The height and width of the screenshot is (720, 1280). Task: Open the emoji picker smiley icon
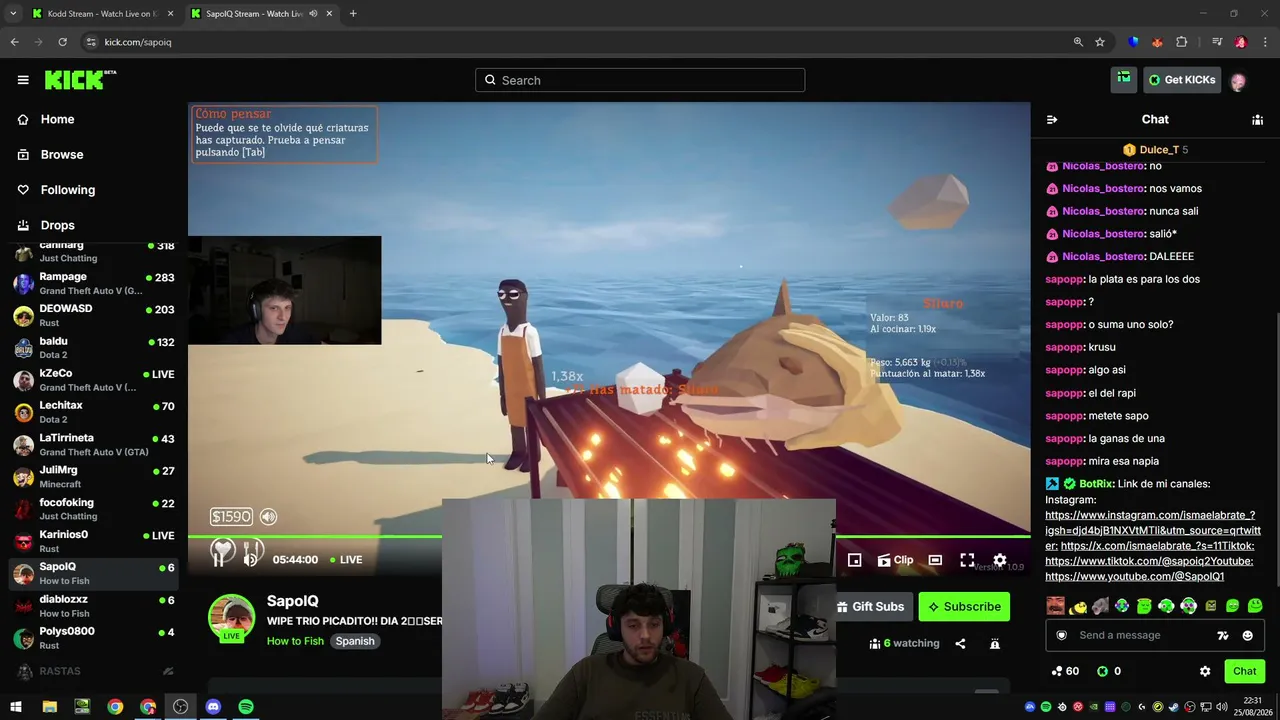click(x=1247, y=635)
